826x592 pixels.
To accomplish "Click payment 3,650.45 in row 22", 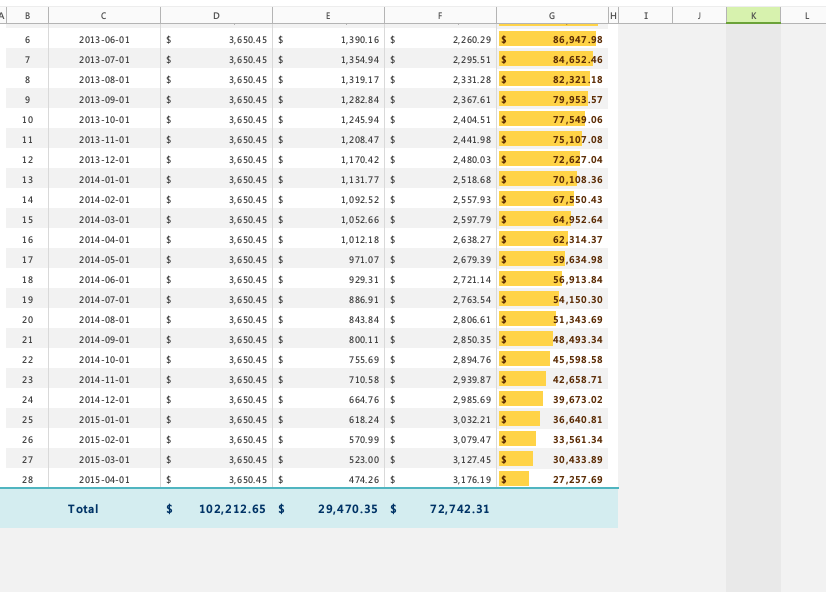I will 216,360.
